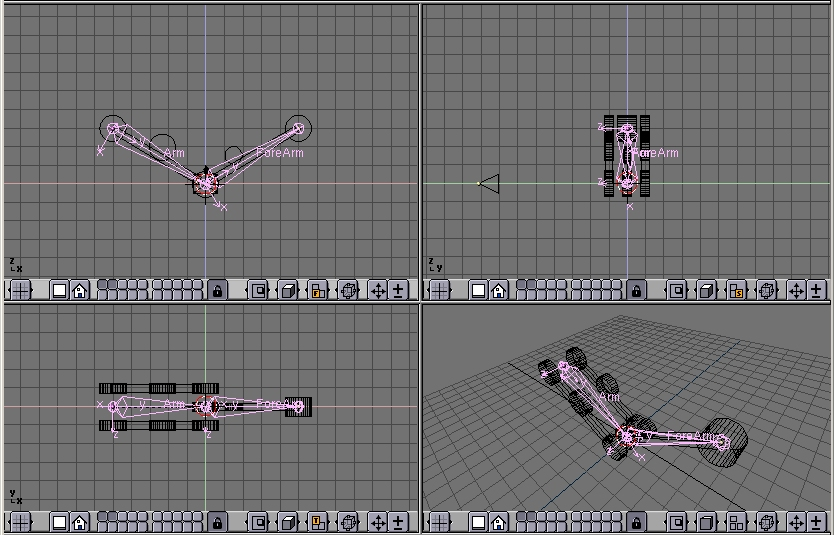Click the Arm bone label in the perspective view
The height and width of the screenshot is (535, 834).
click(608, 397)
